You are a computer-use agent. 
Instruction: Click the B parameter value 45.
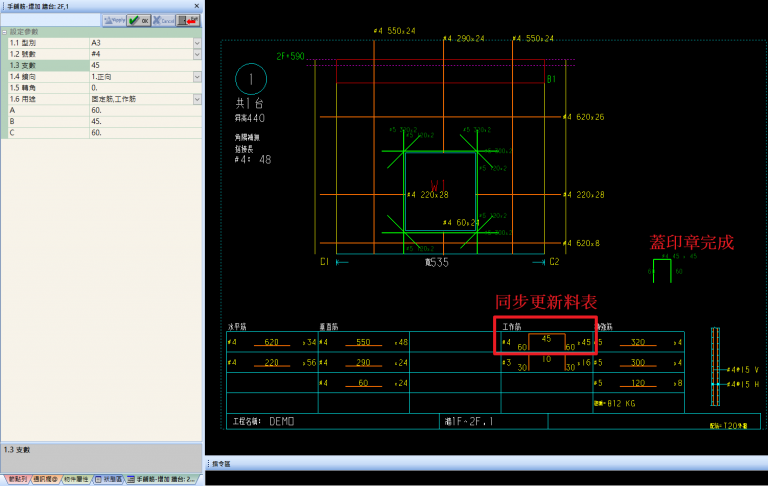[x=145, y=122]
